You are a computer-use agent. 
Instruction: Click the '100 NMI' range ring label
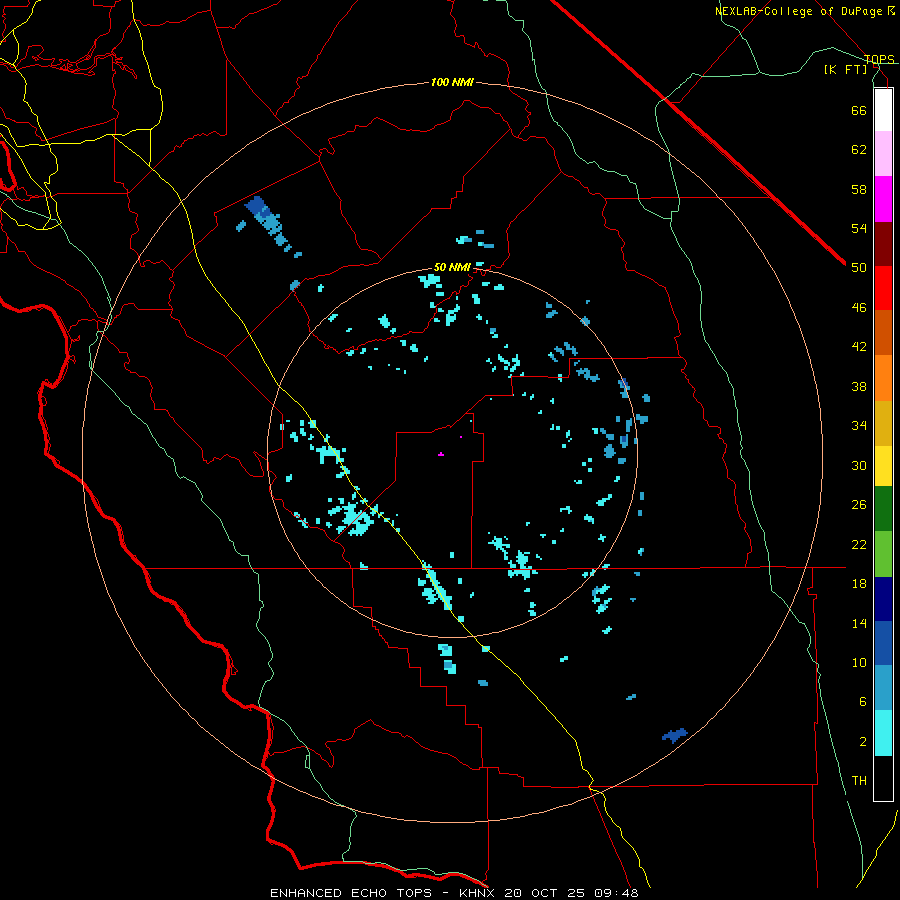(x=452, y=83)
